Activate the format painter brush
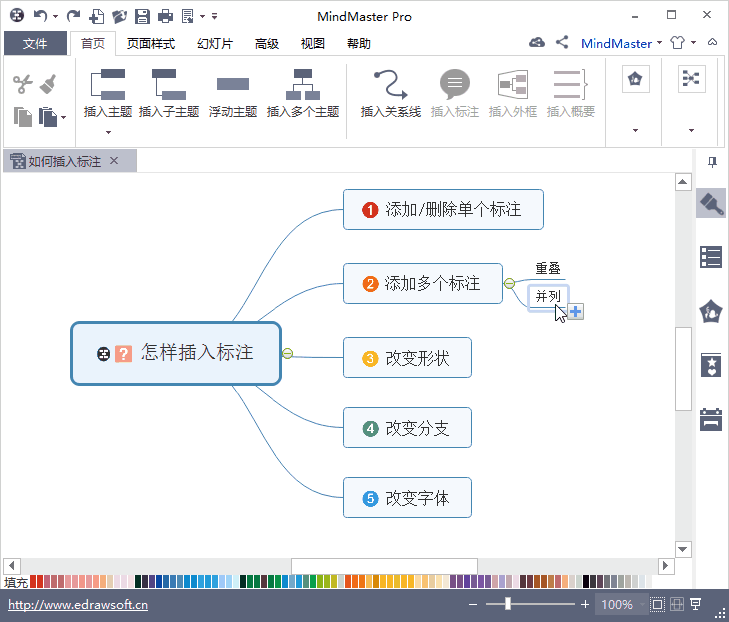The width and height of the screenshot is (729, 622). 48,84
